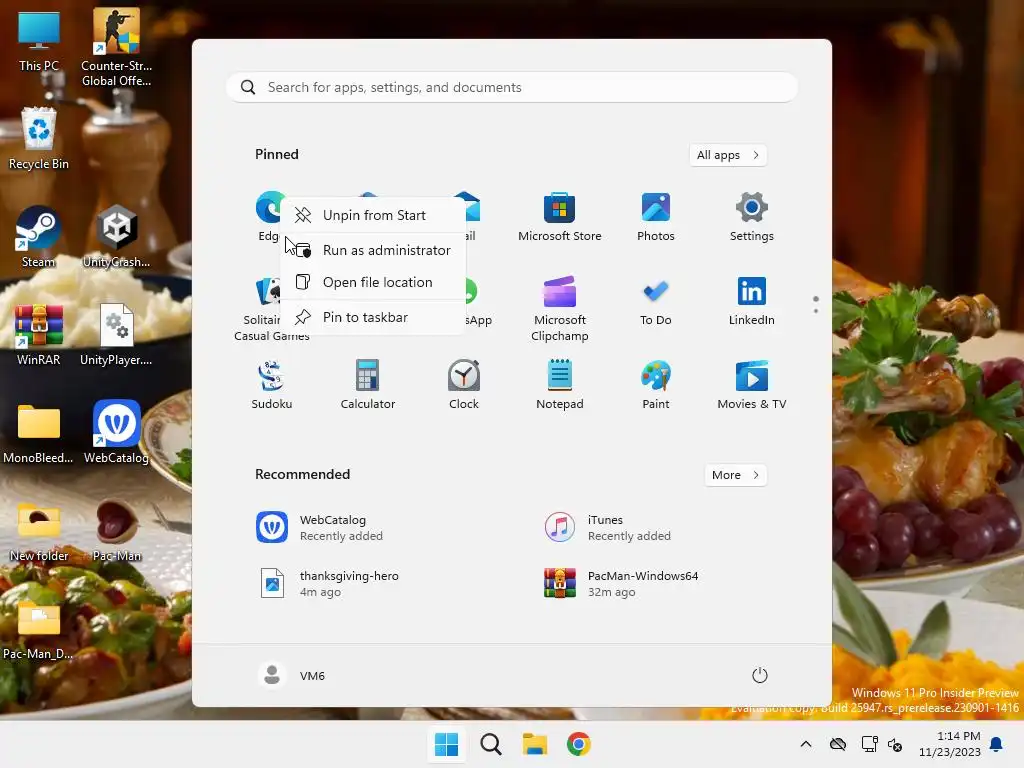Choose Unpin from Start
1024x768 pixels.
click(x=373, y=215)
